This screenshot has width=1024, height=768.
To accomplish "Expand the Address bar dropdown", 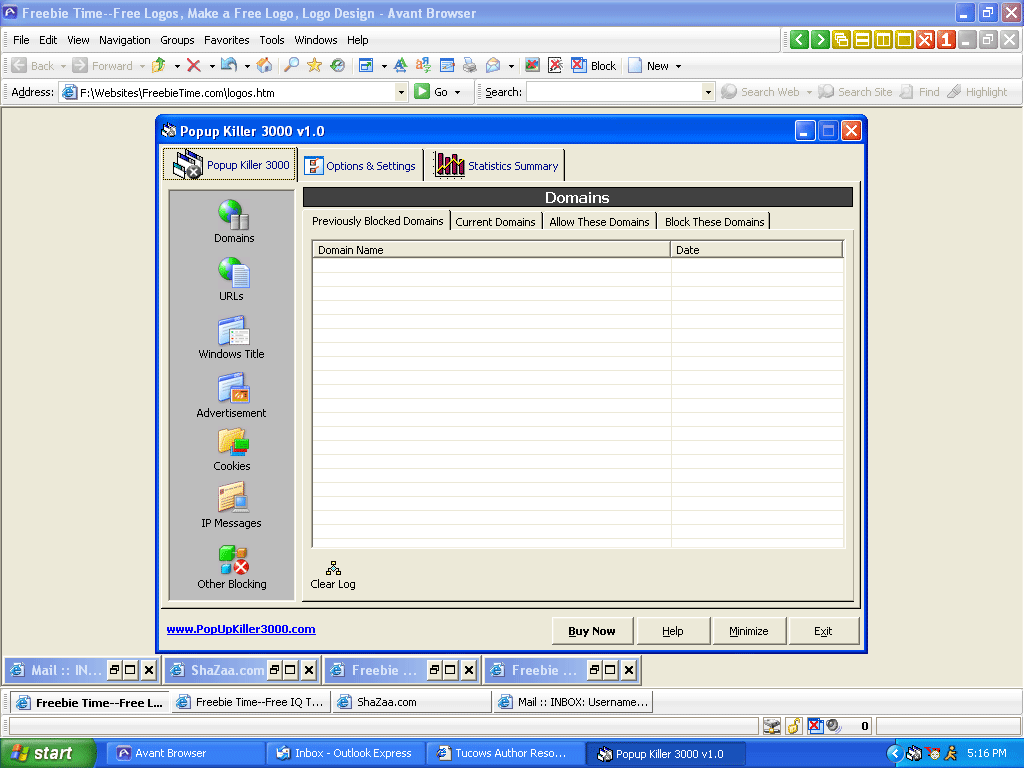I will 401,93.
